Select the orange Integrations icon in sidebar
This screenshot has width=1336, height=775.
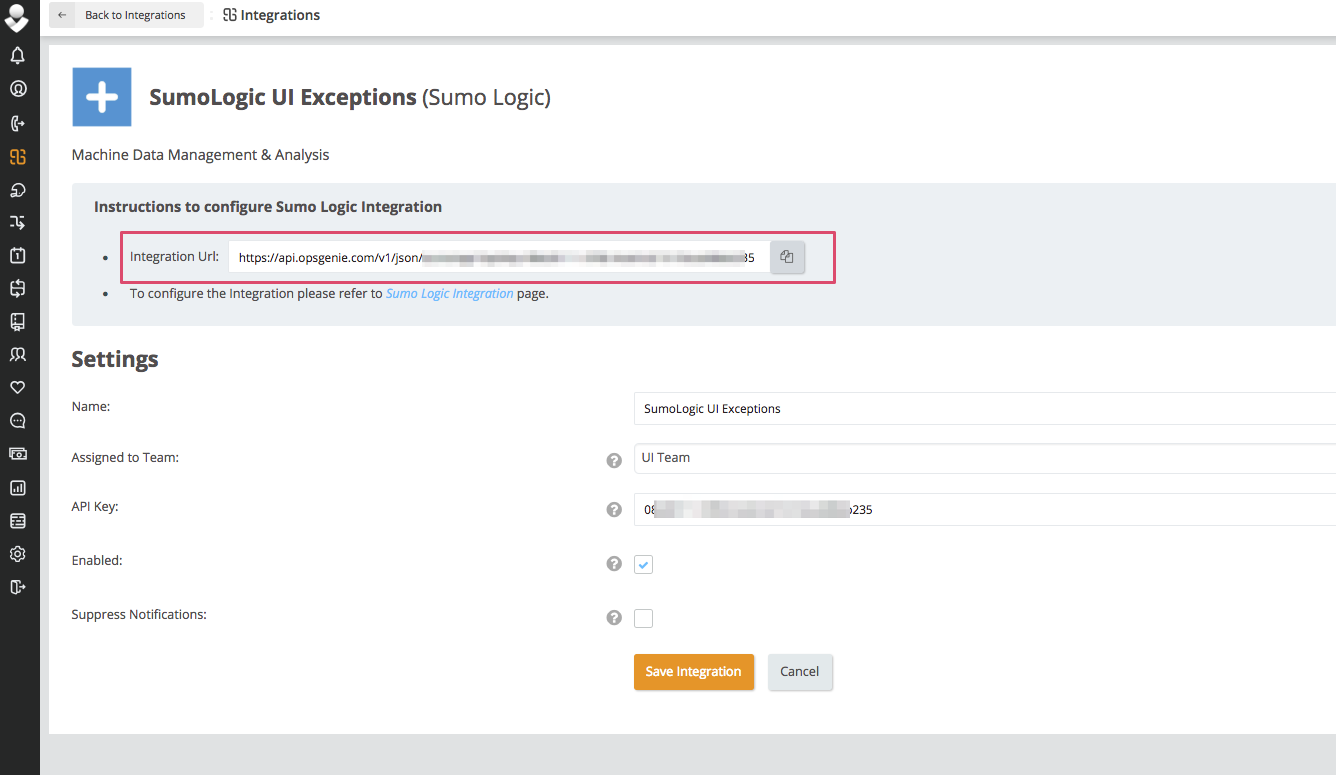[17, 156]
